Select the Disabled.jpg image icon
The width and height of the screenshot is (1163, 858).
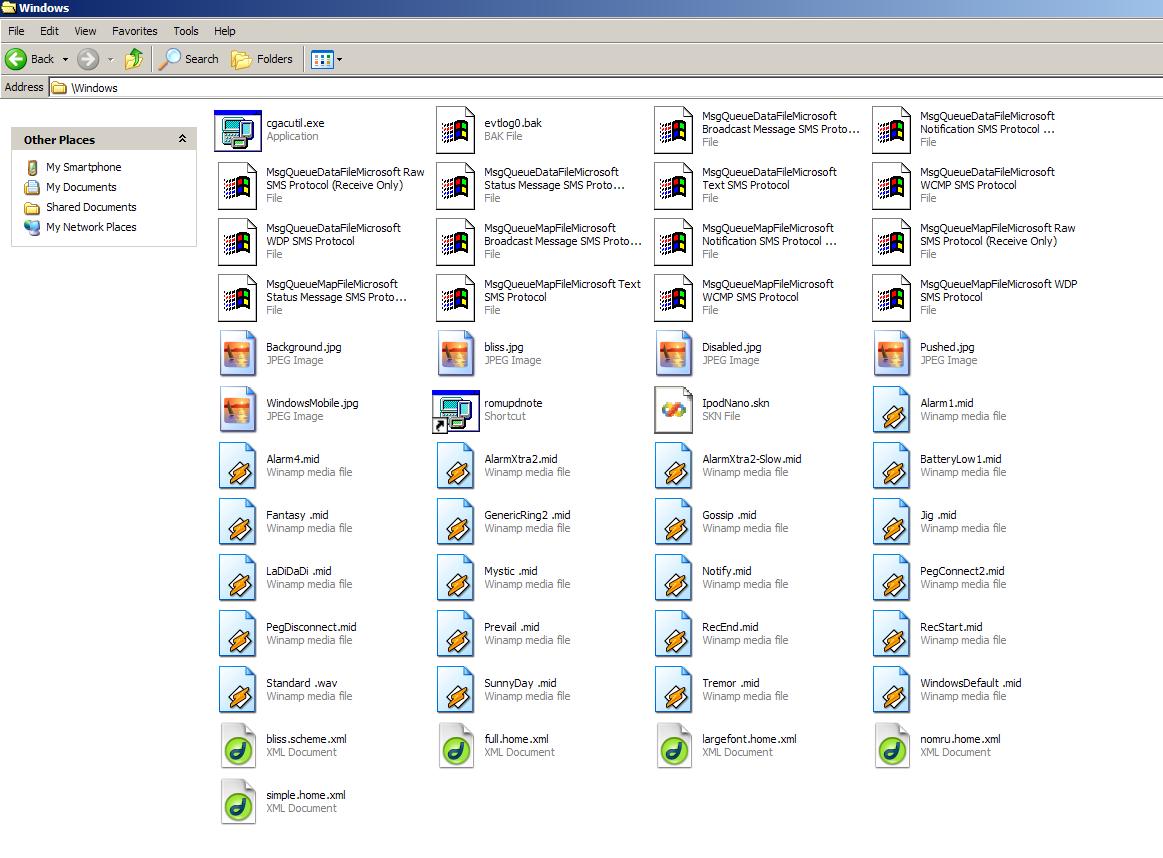click(x=673, y=354)
